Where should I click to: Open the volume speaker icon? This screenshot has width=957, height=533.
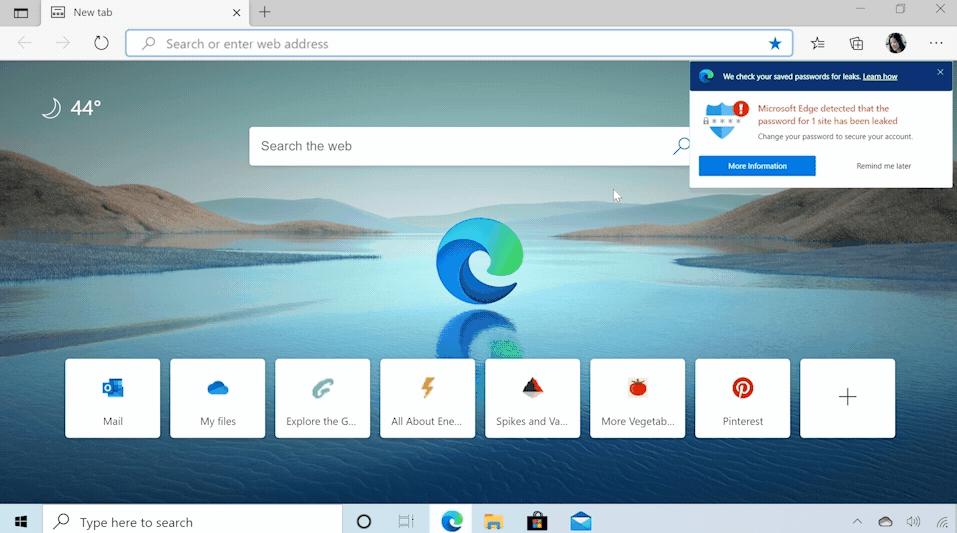pyautogui.click(x=913, y=521)
